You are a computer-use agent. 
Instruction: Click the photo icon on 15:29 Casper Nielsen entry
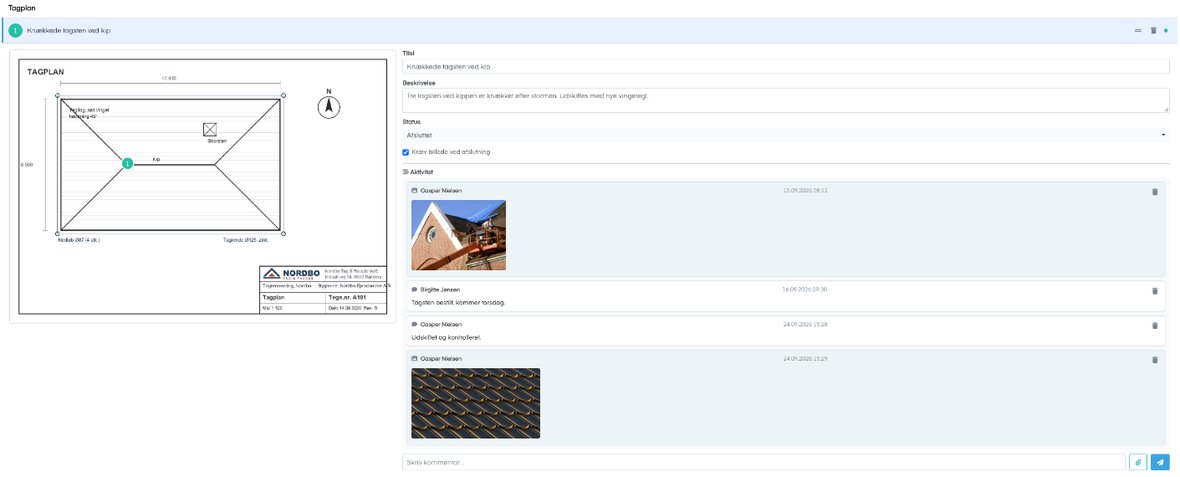pos(415,359)
